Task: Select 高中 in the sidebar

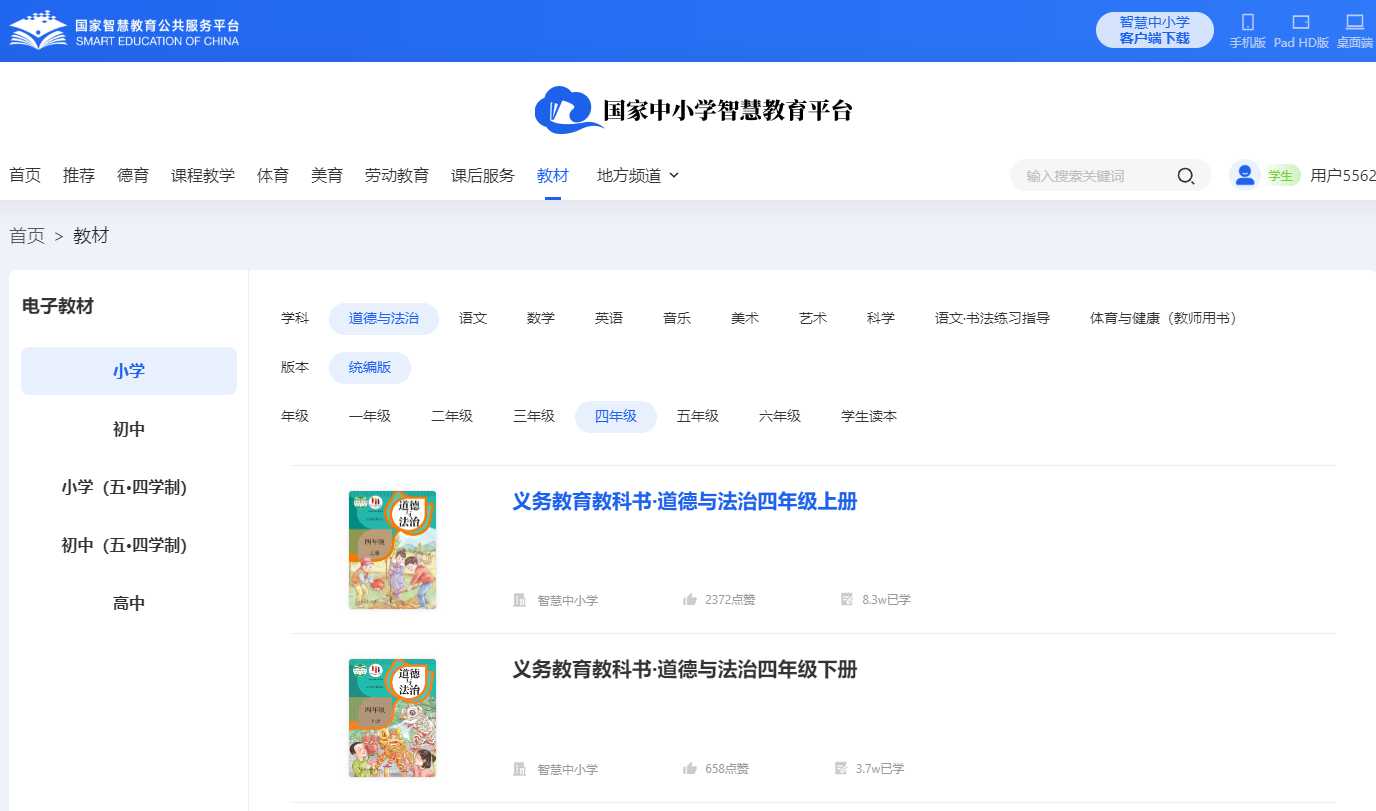Action: click(x=129, y=603)
